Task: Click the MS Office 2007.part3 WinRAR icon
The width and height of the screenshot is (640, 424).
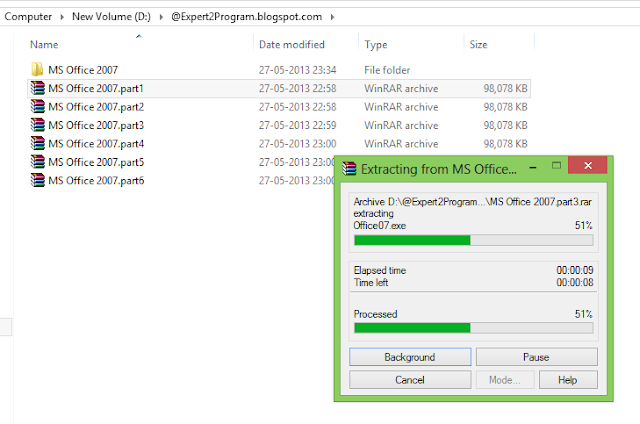Action: [38, 125]
